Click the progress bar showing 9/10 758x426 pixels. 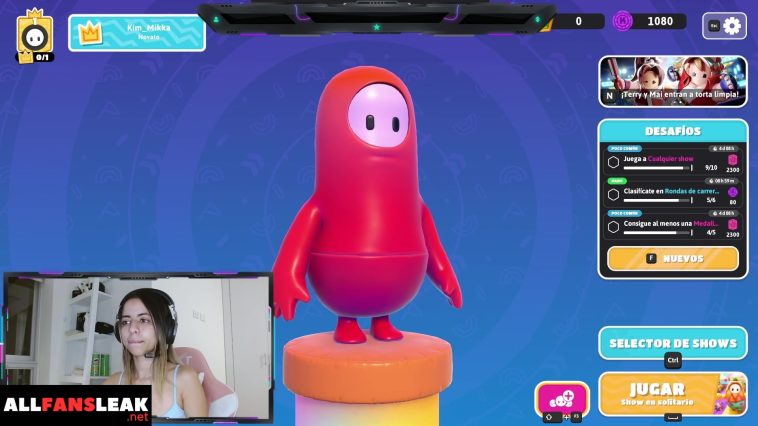[x=657, y=168]
